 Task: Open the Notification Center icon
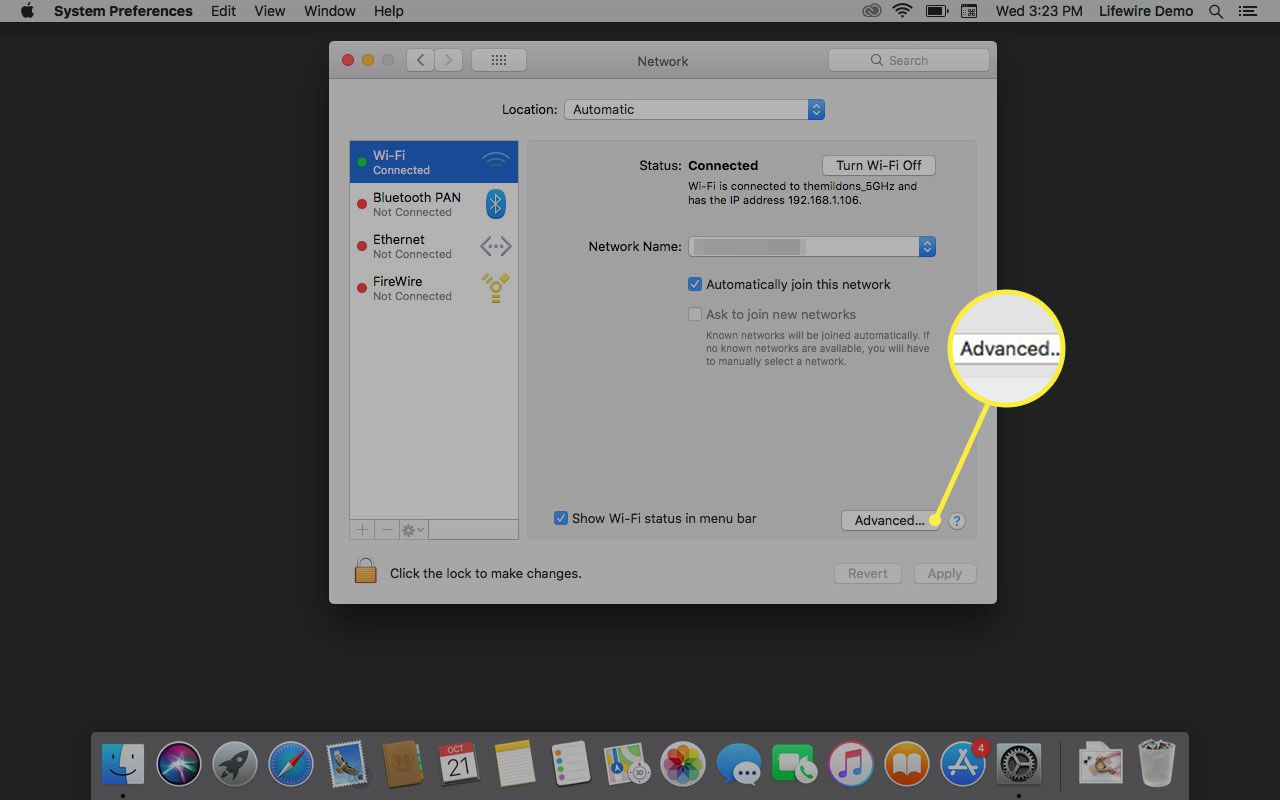pos(1250,11)
